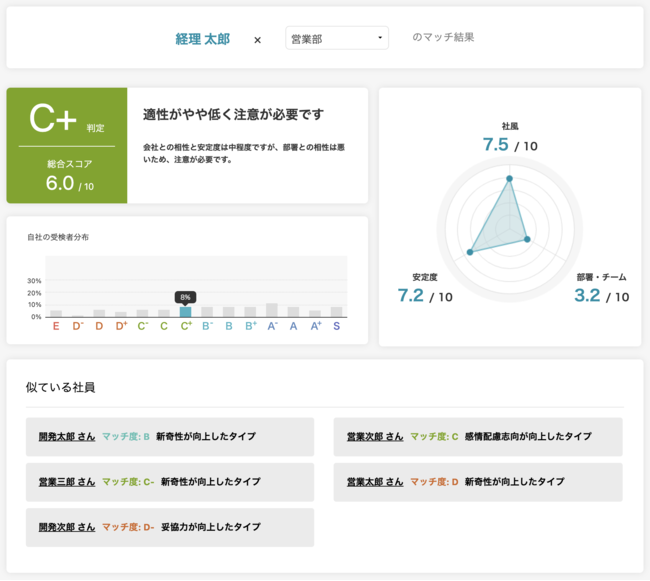
Task: Click the 8% tooltip above C+ bar
Action: tap(185, 297)
